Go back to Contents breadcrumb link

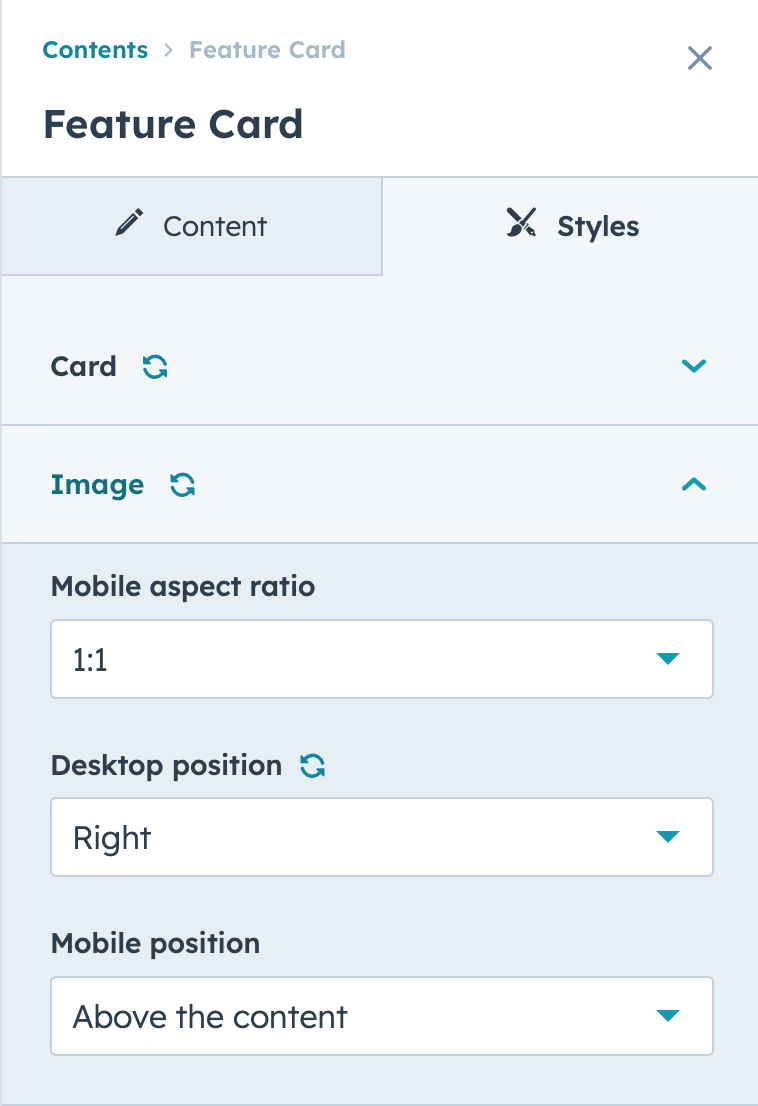95,50
